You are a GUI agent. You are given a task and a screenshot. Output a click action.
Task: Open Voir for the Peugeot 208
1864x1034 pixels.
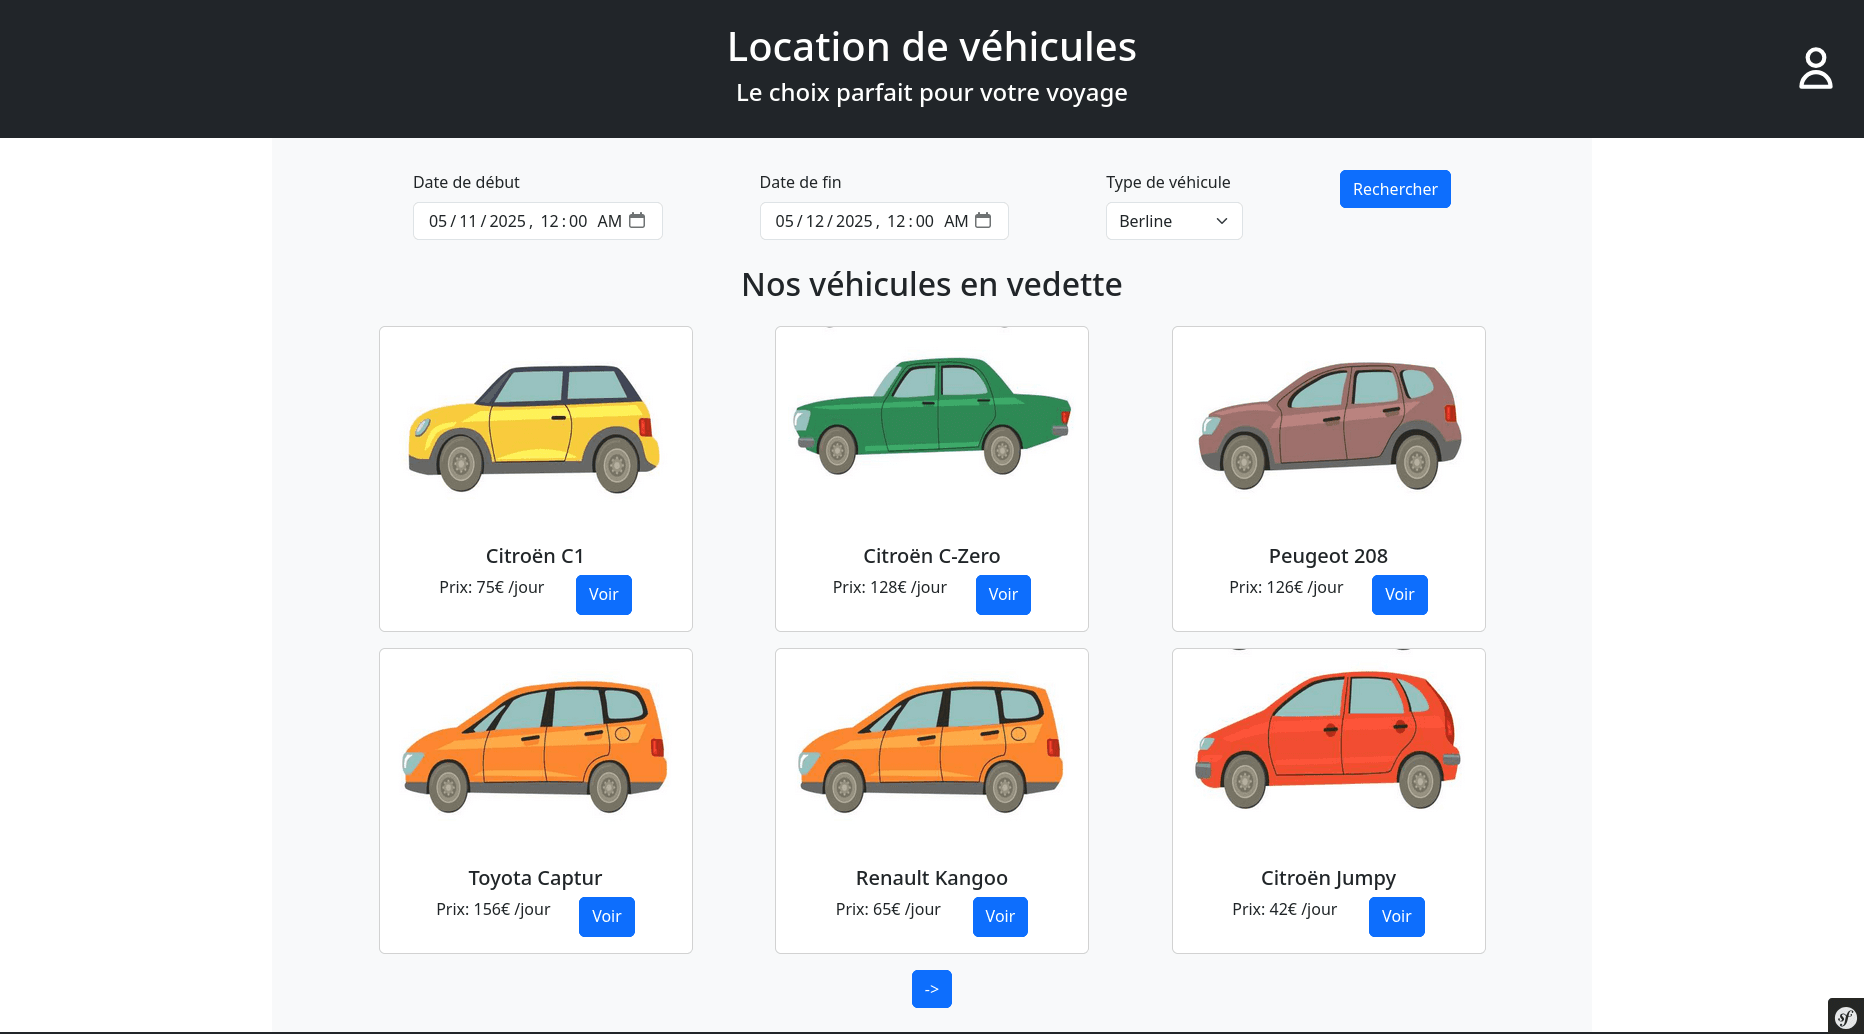click(x=1399, y=594)
